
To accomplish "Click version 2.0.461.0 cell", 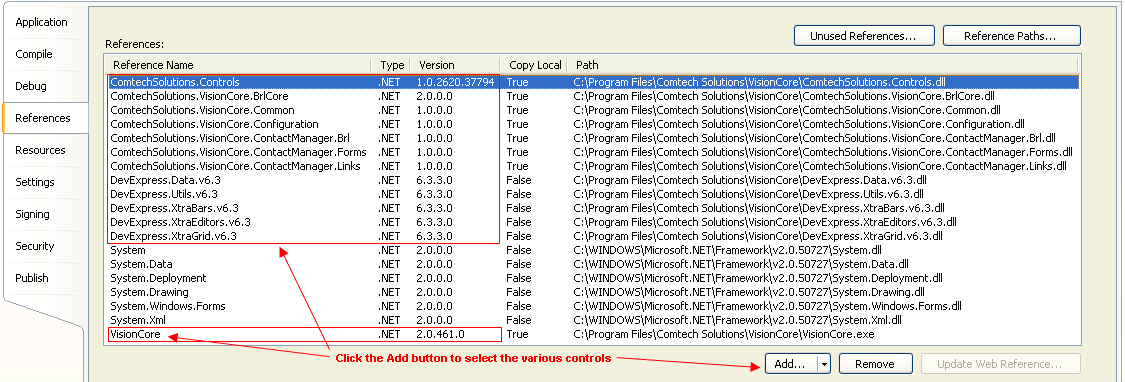I will [x=441, y=334].
